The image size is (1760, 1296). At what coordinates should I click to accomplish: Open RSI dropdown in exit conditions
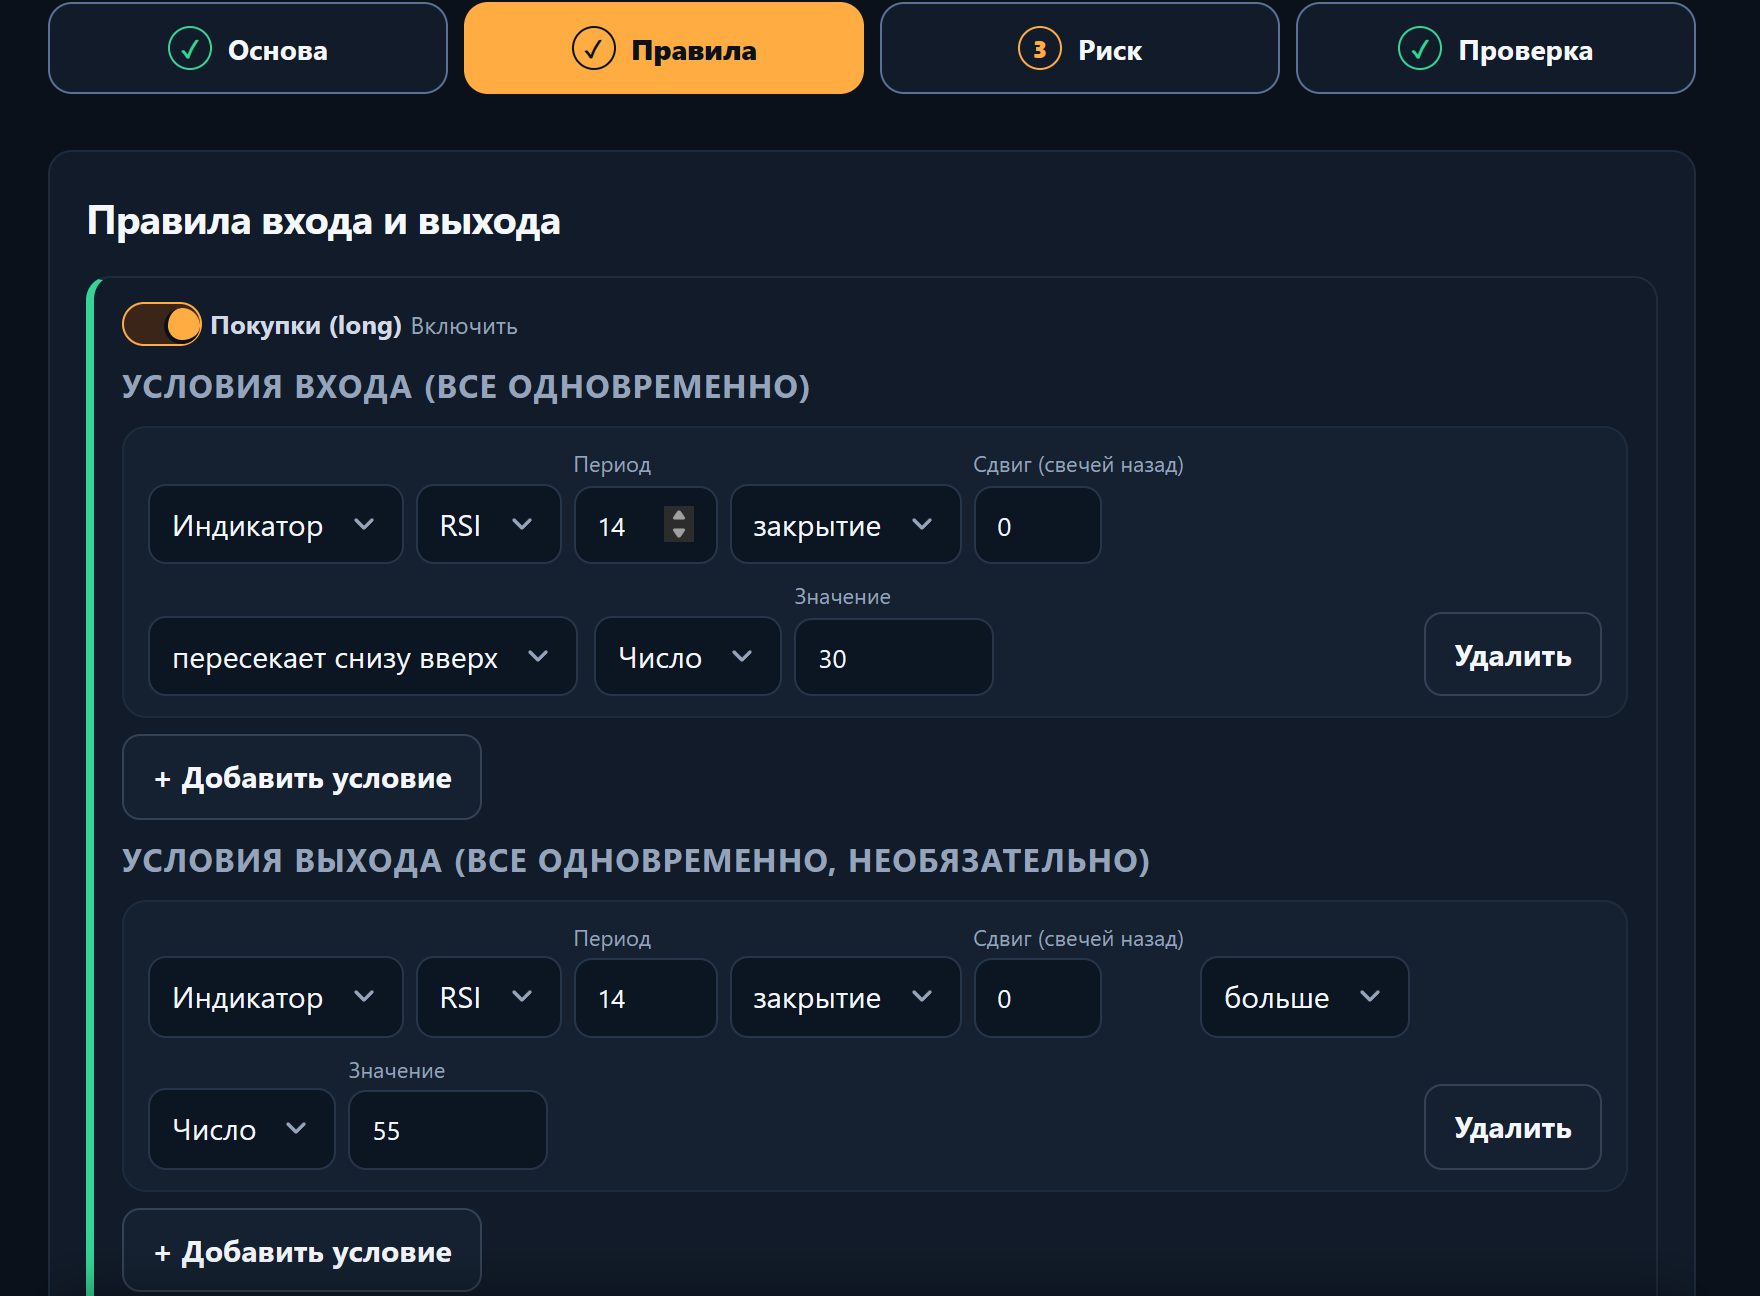click(489, 997)
